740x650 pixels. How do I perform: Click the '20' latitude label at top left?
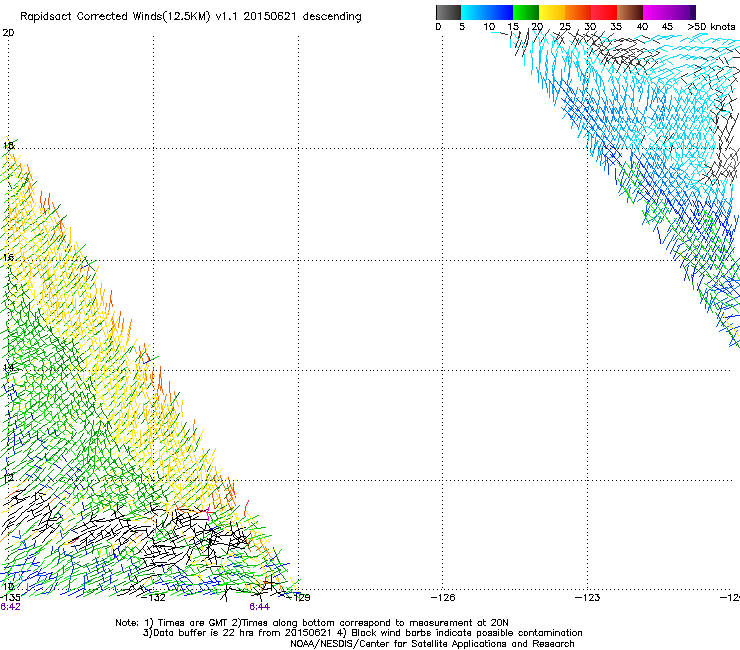point(8,33)
